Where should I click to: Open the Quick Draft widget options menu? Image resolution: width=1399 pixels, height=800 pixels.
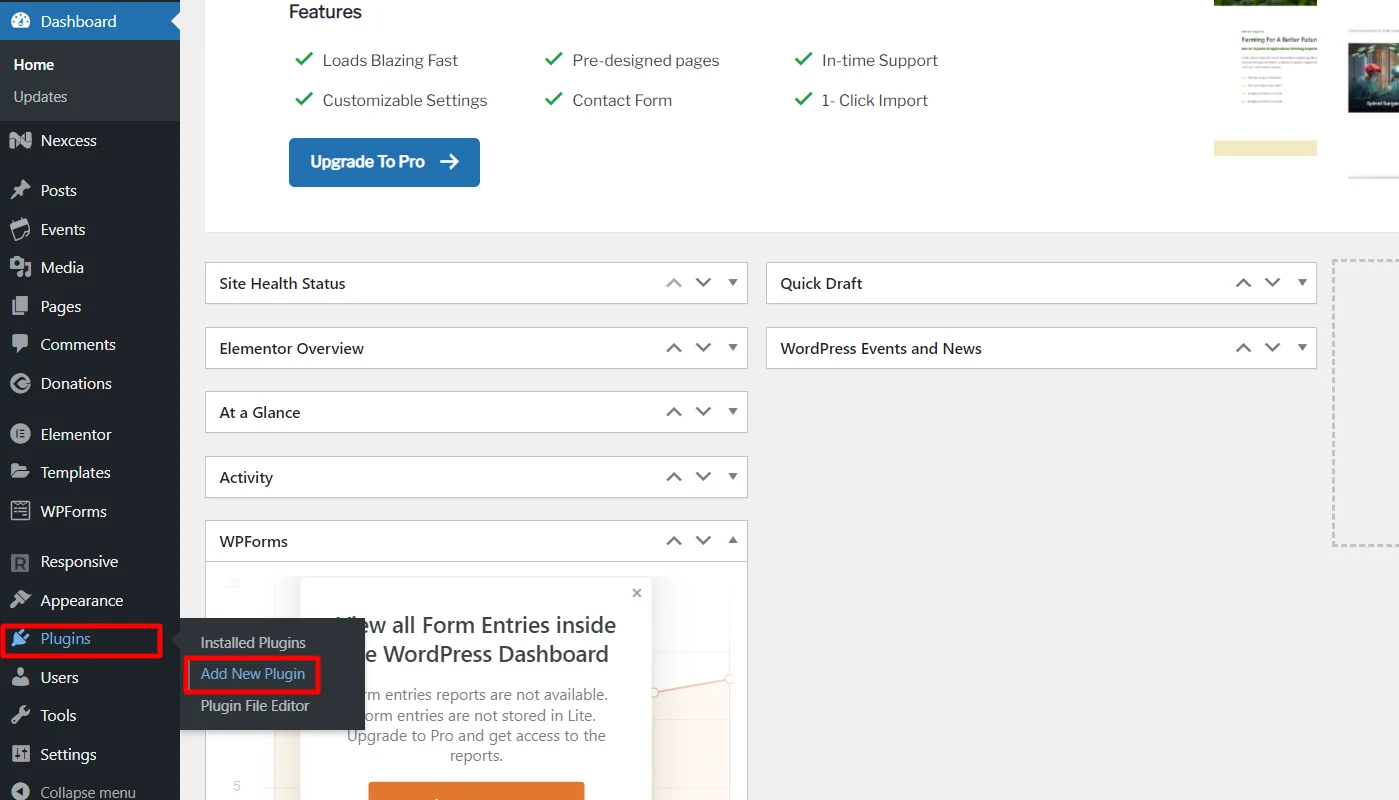coord(1302,283)
